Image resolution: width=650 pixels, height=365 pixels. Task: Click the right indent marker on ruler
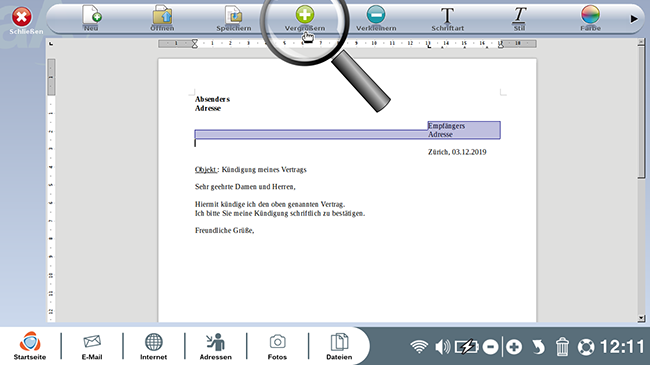pyautogui.click(x=501, y=45)
